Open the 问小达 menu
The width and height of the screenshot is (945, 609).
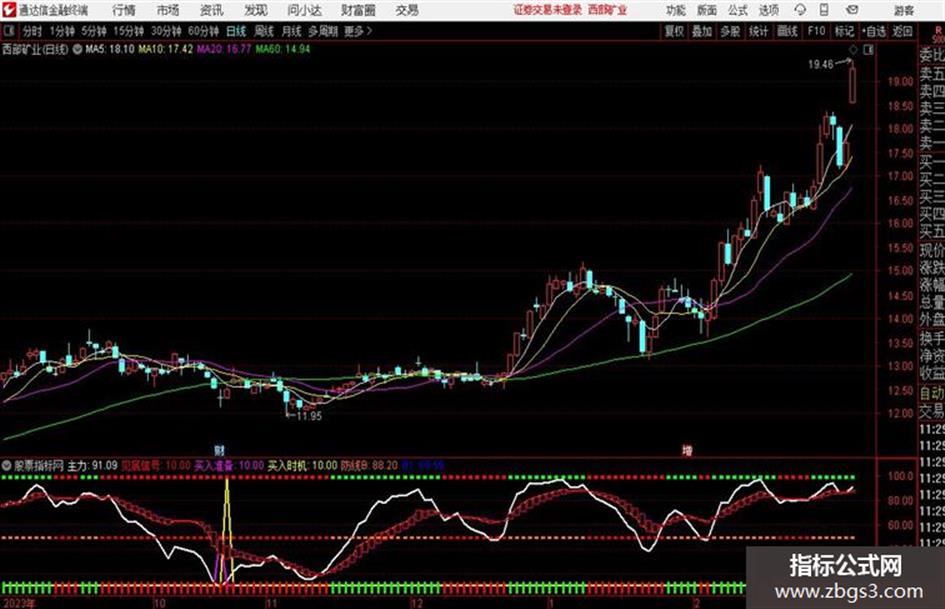tap(304, 10)
